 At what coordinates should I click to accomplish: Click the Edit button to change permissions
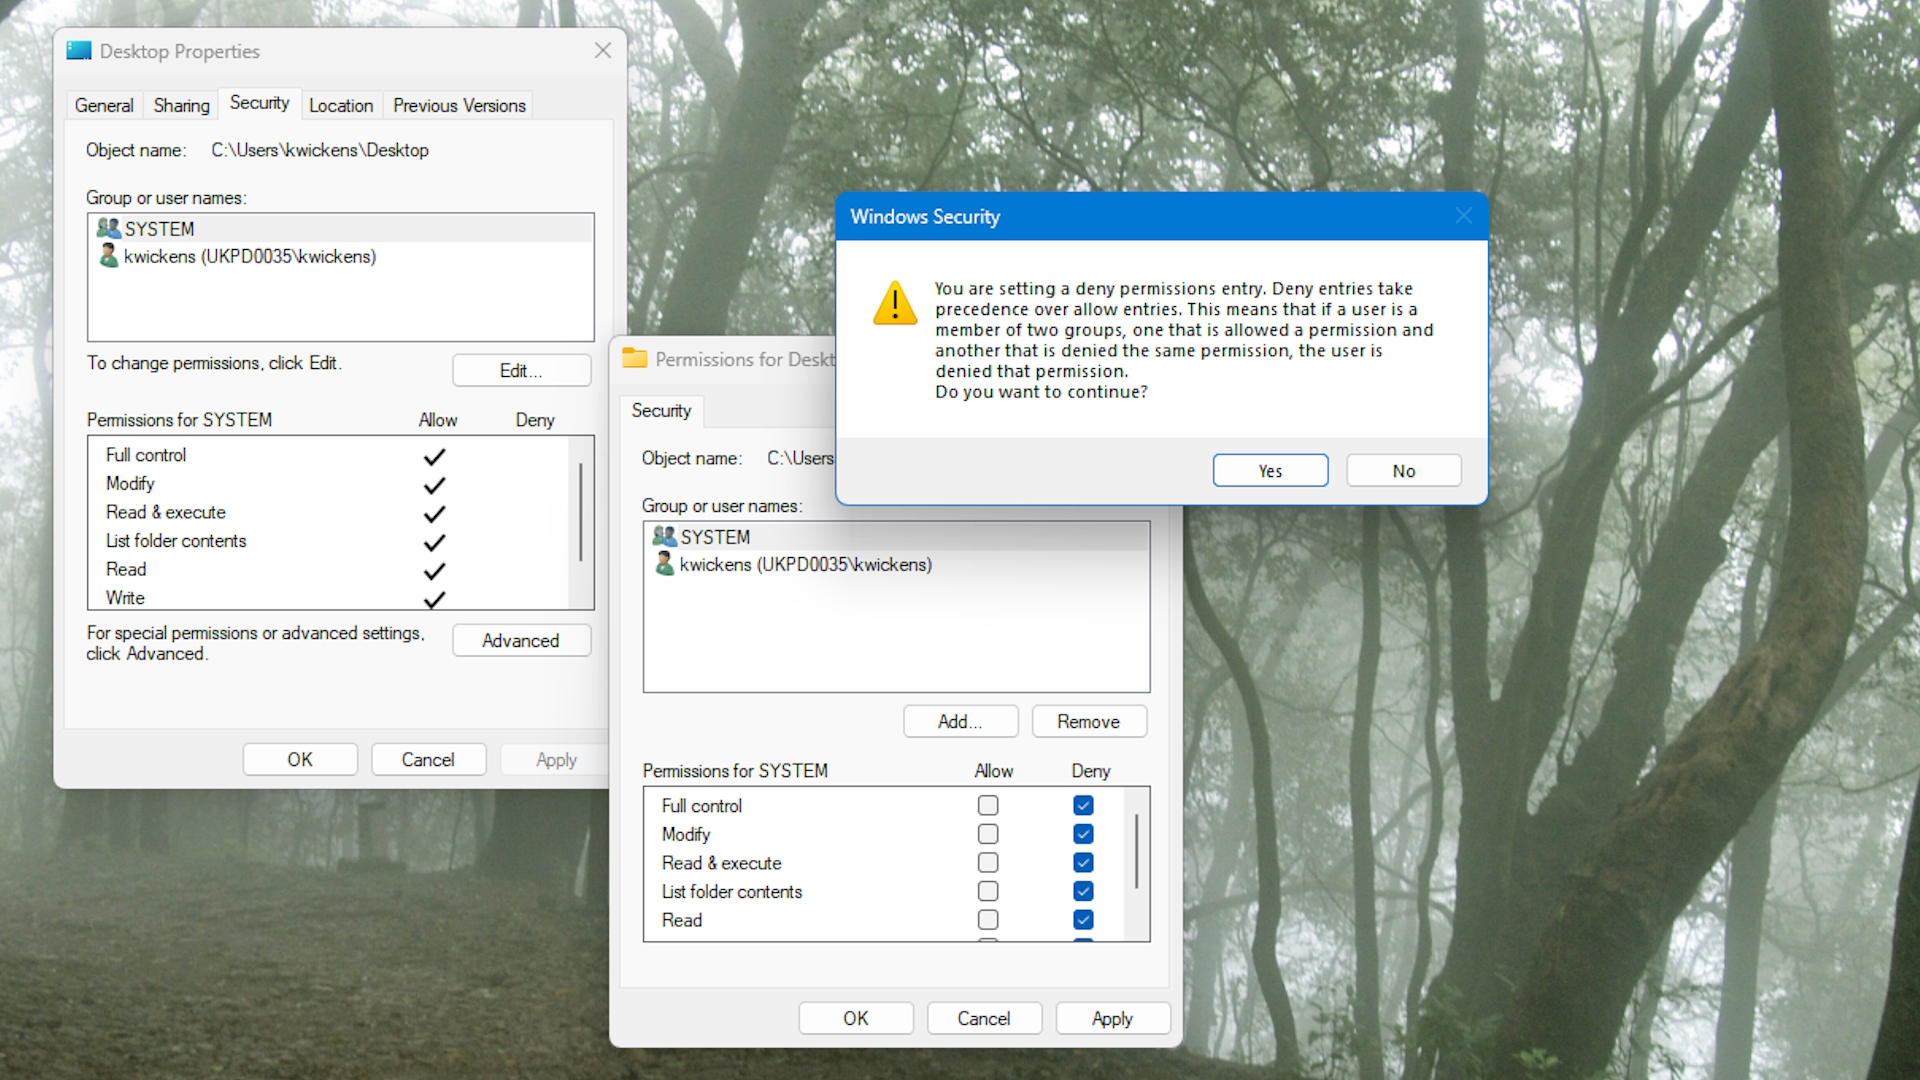point(518,371)
